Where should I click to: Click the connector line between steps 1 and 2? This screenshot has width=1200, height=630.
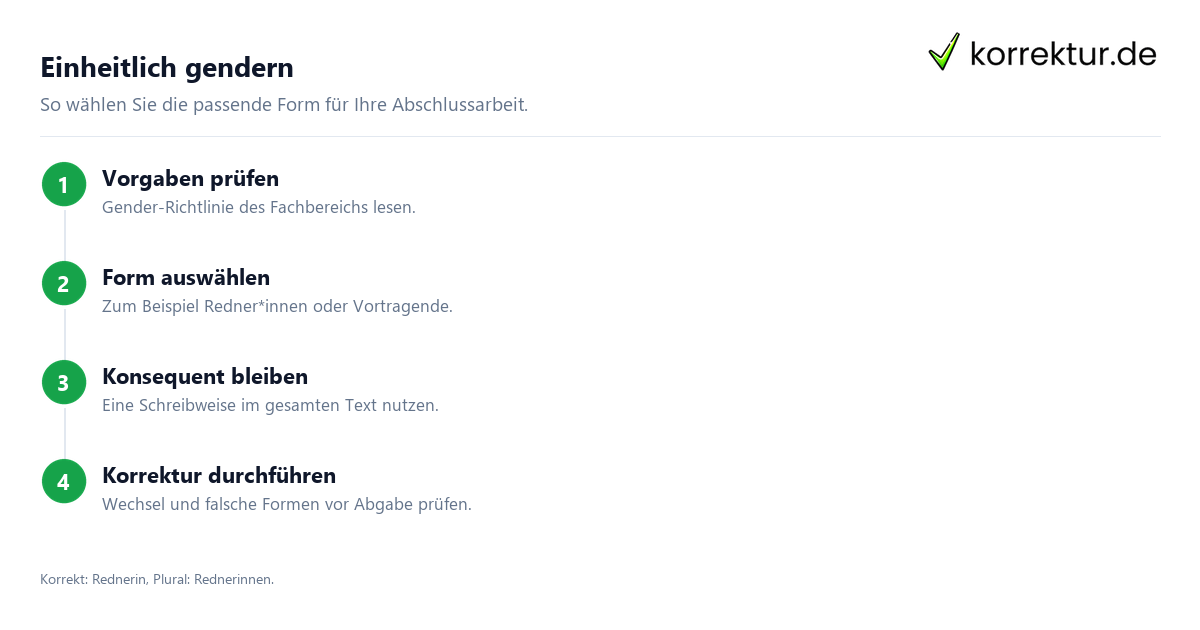(x=64, y=233)
